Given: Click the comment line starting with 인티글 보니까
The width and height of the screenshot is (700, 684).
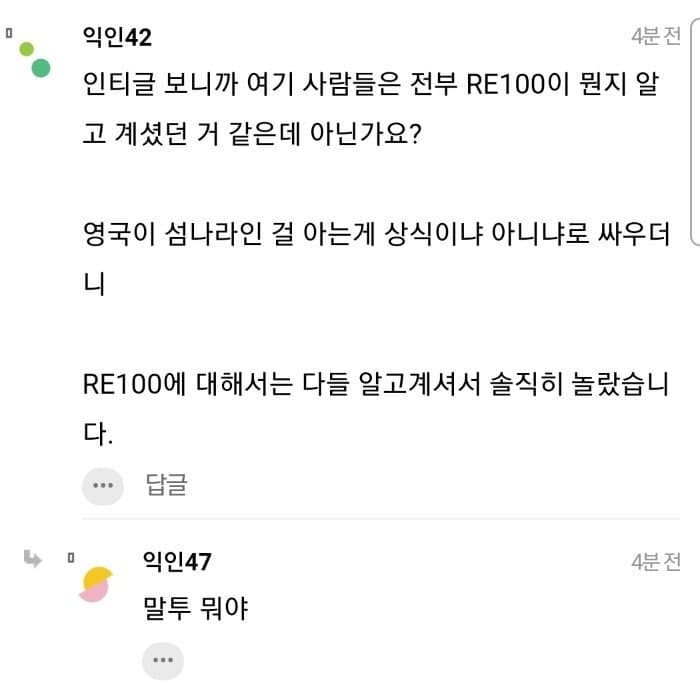Looking at the screenshot, I should pyautogui.click(x=370, y=86).
